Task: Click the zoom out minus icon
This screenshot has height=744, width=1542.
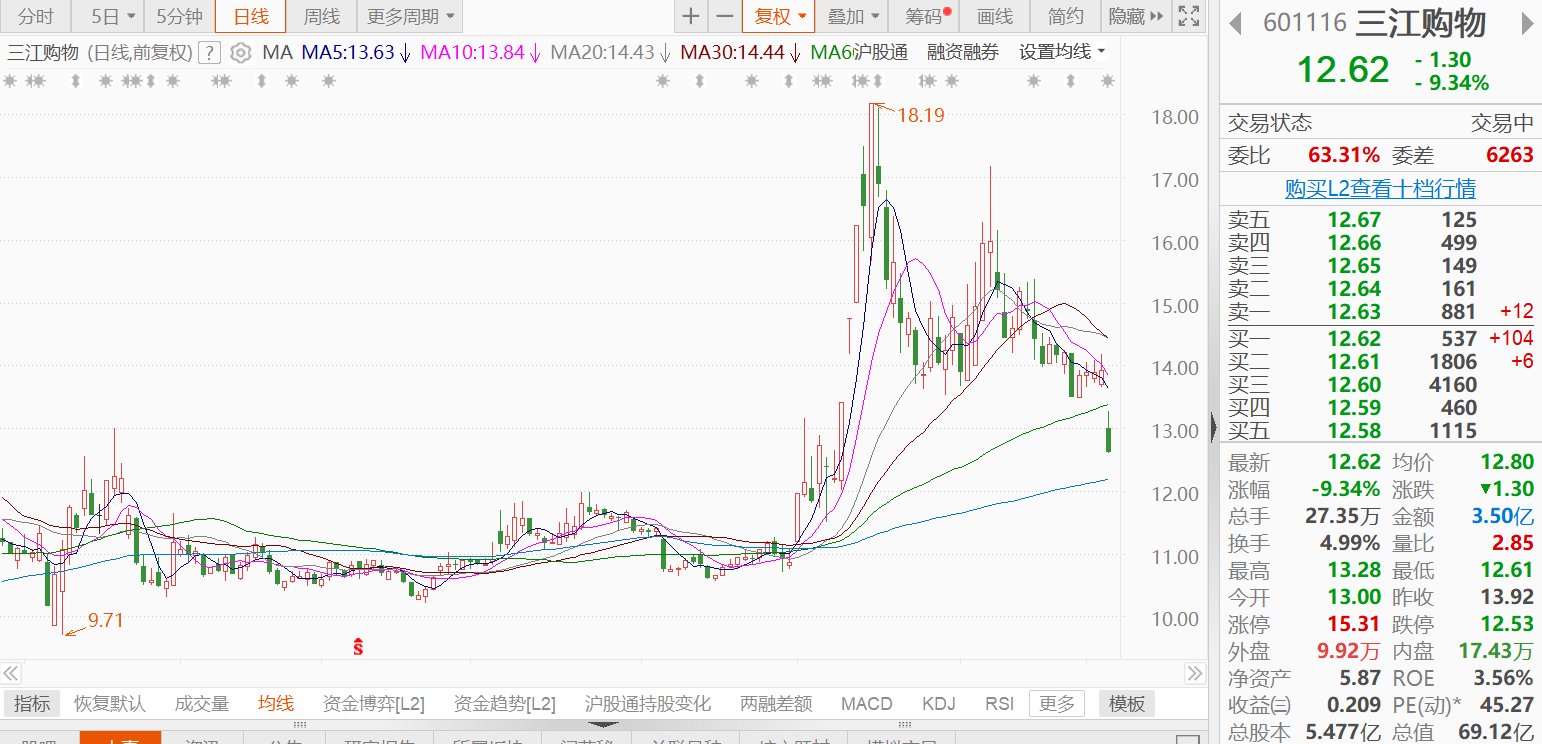Action: [725, 16]
